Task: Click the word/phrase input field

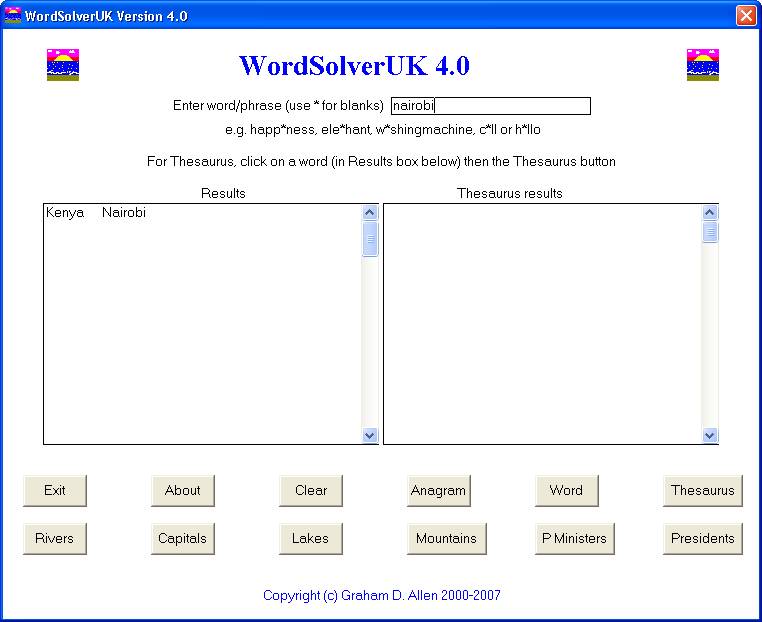Action: [490, 106]
